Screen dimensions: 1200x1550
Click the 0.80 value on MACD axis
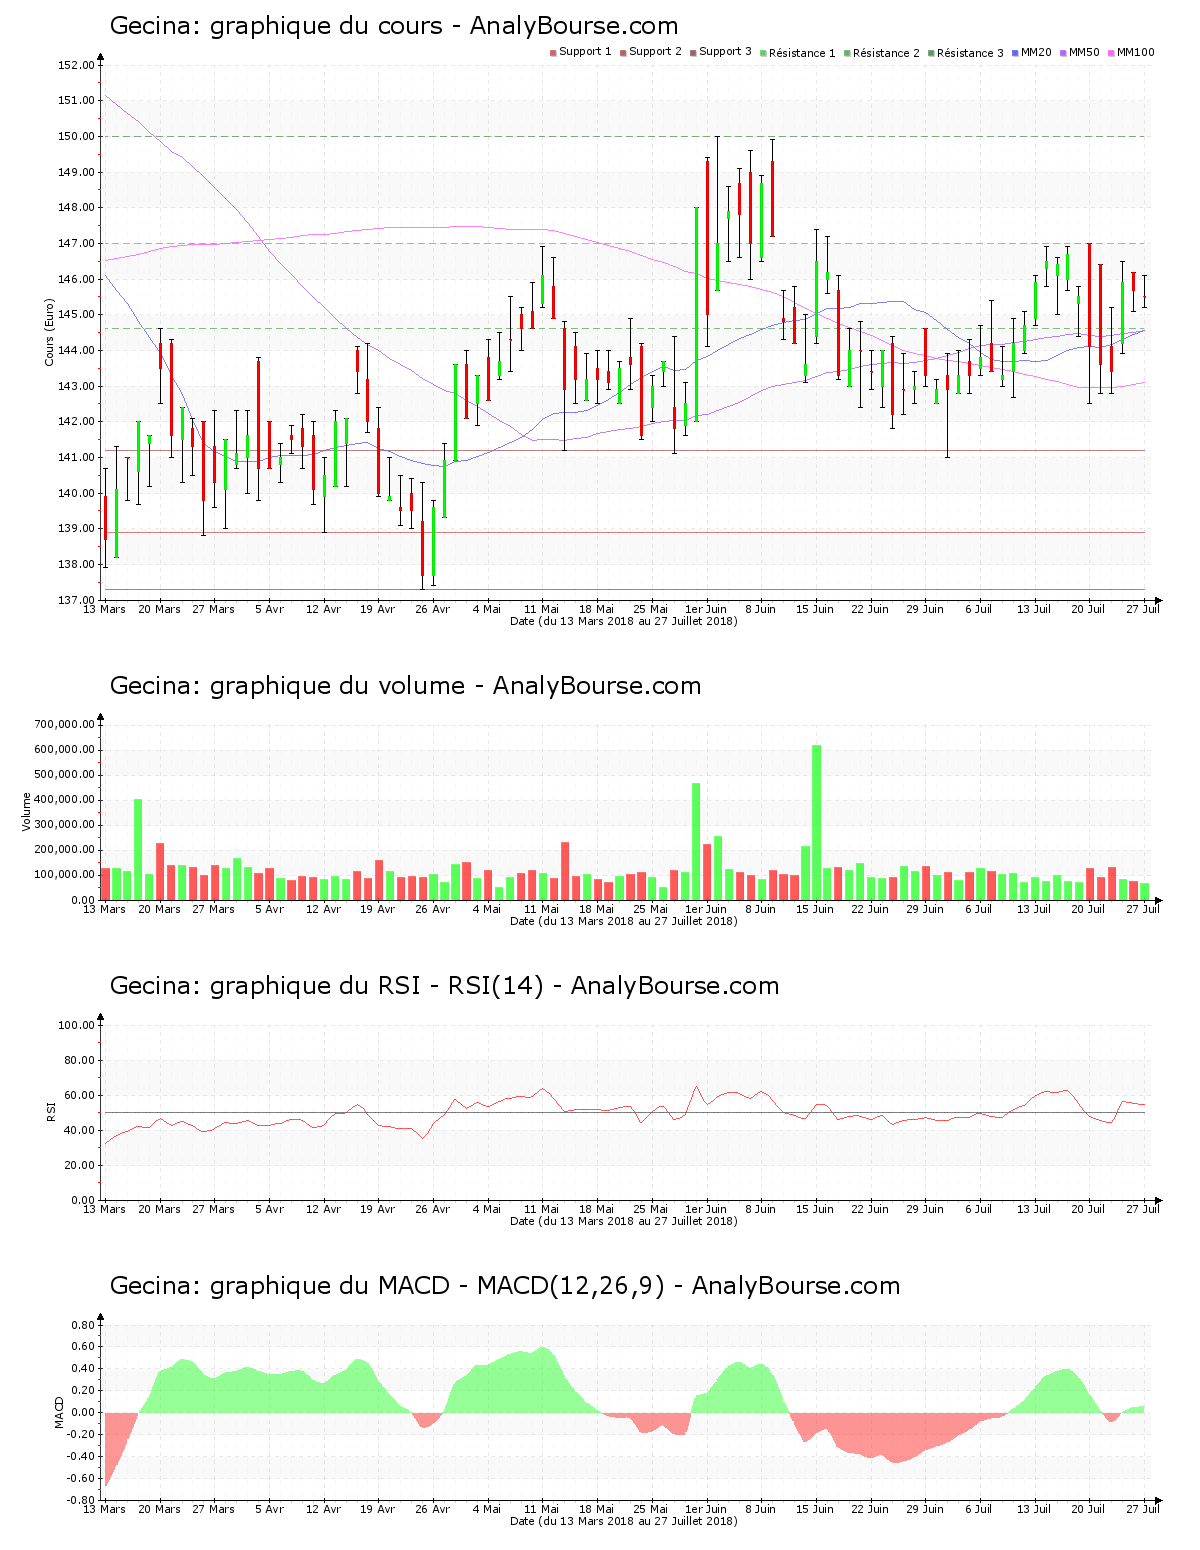coord(82,1325)
